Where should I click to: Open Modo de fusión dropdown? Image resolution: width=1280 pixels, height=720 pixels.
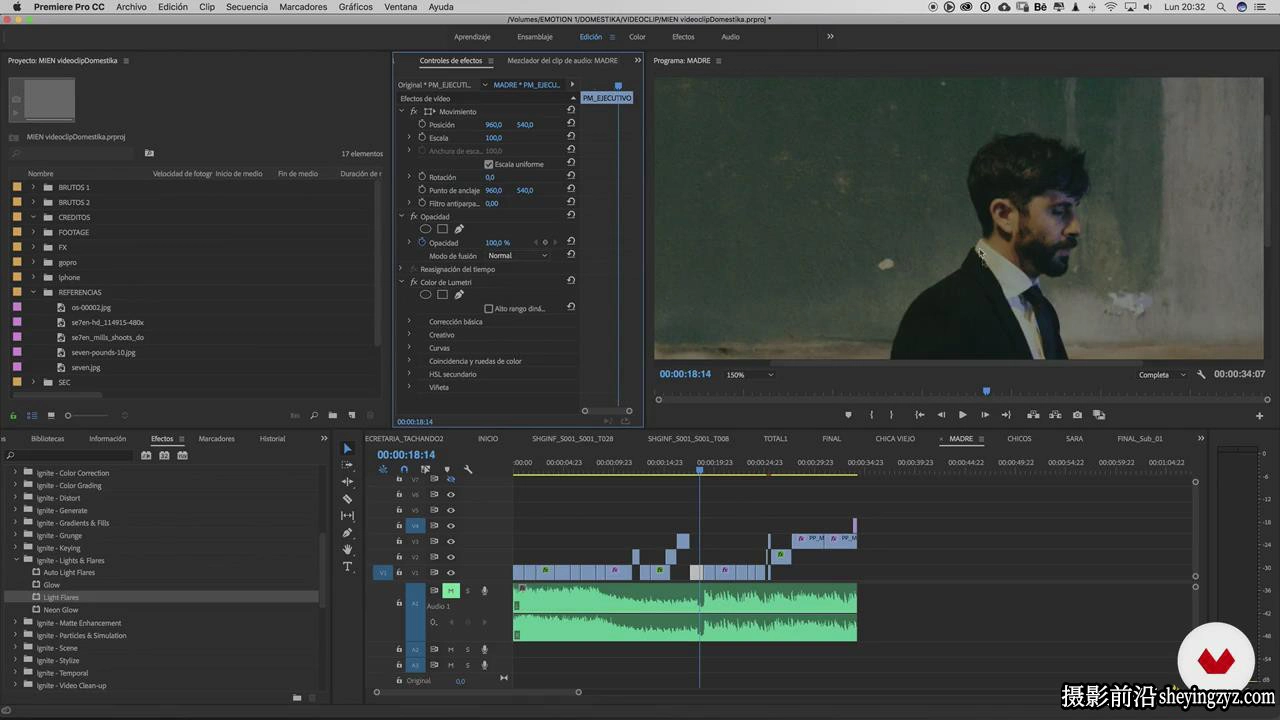[518, 256]
